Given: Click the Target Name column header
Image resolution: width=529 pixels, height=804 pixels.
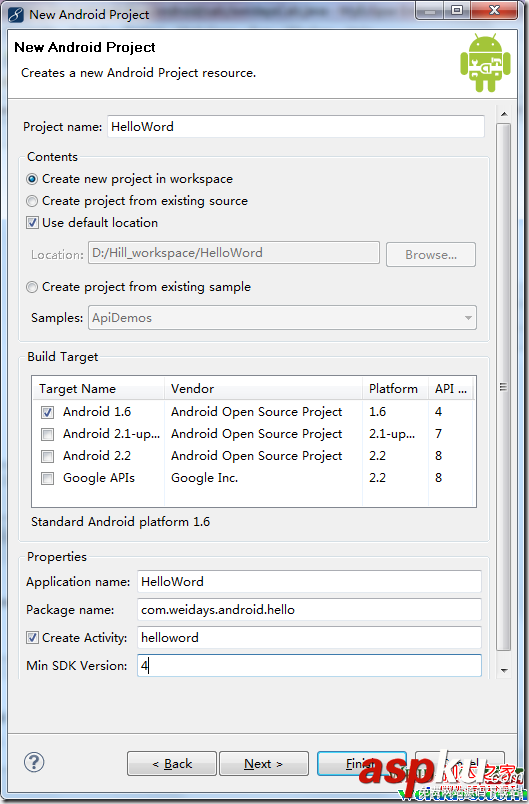Looking at the screenshot, I should (98, 389).
